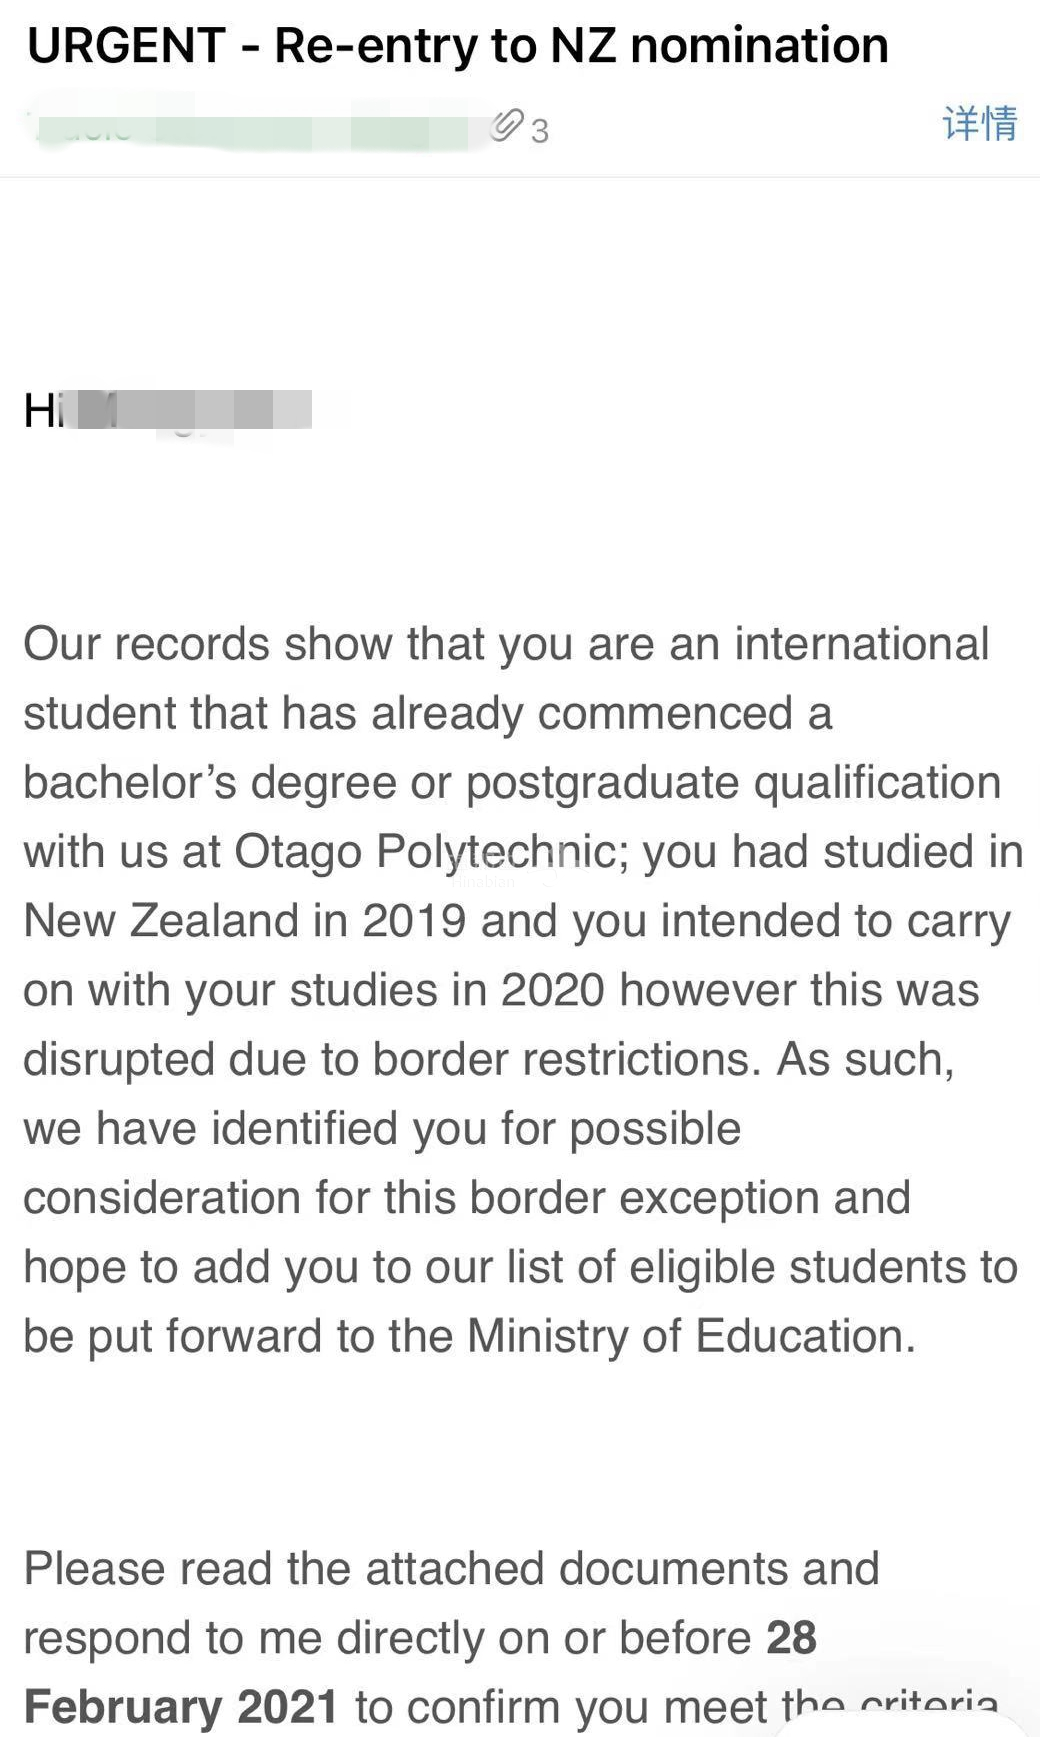Viewport: 1040px width, 1737px height.
Task: Click the word 'international' in first line
Action: coord(861,644)
